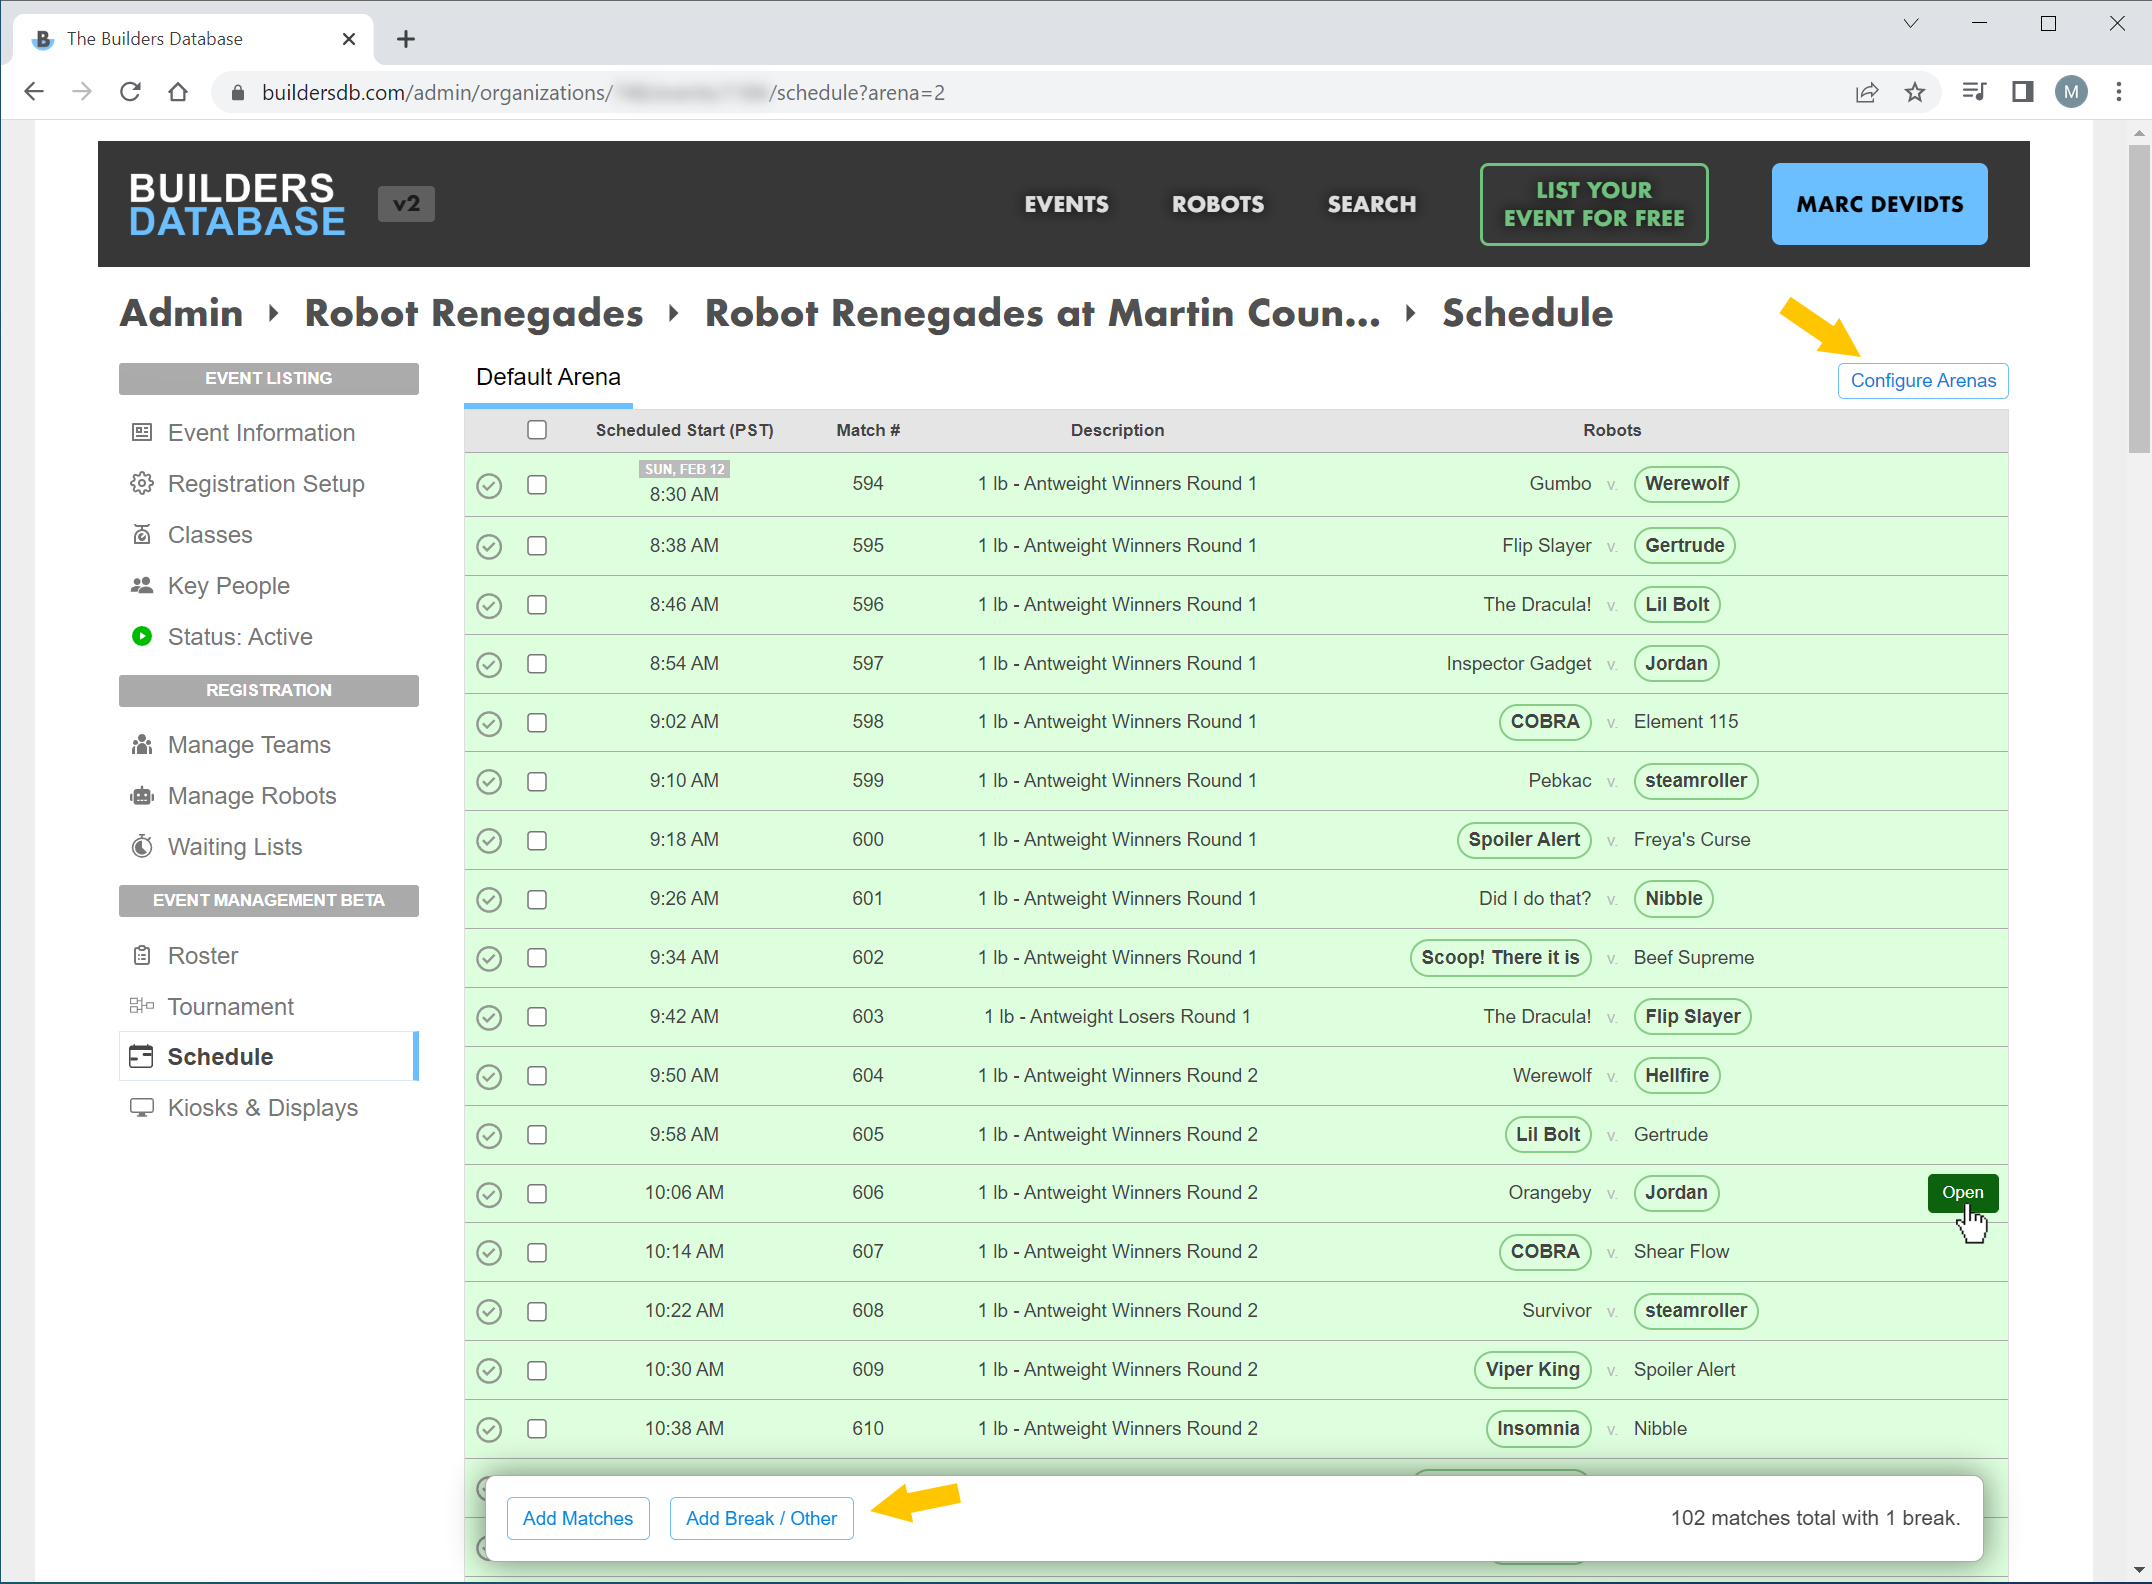
Task: Check the box for match 599
Action: pos(537,782)
